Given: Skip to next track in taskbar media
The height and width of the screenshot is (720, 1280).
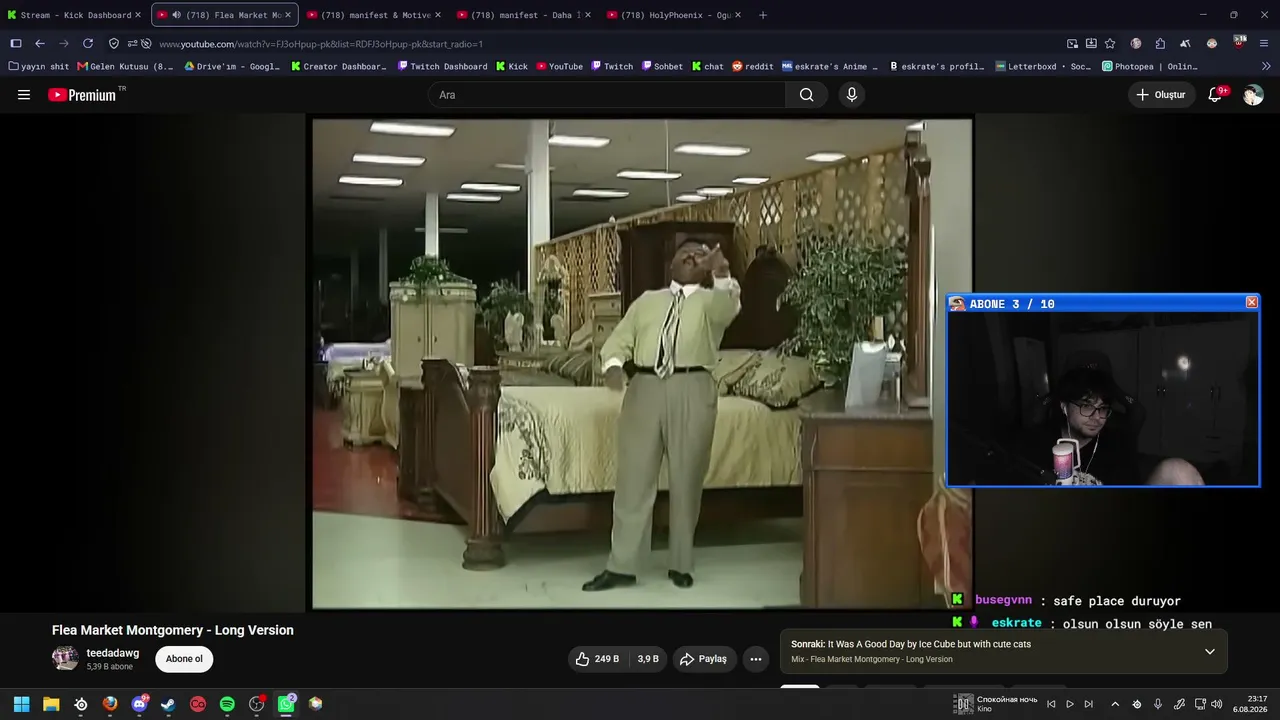Looking at the screenshot, I should click(x=1089, y=704).
